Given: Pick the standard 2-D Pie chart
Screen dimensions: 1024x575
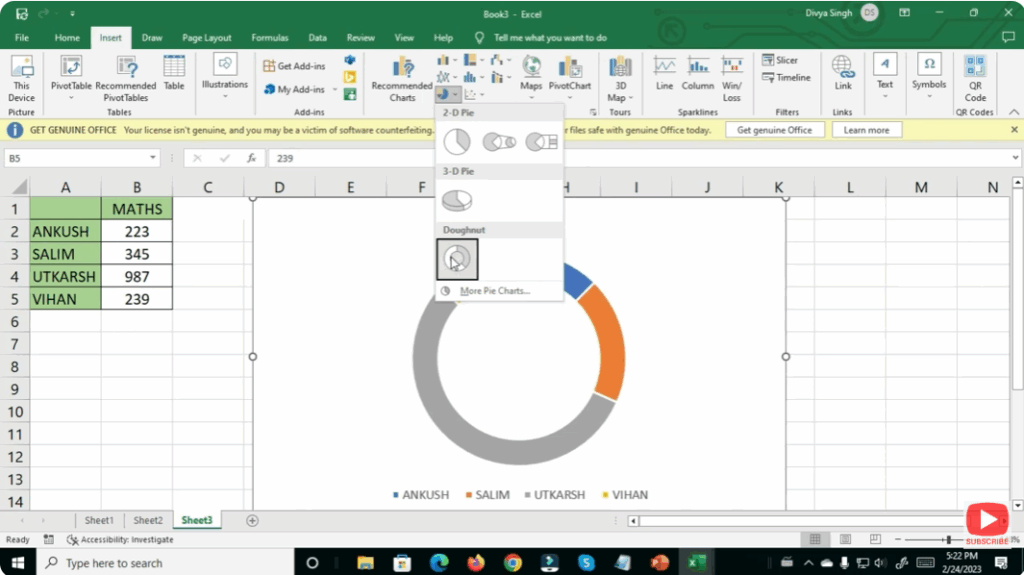Looking at the screenshot, I should point(457,142).
